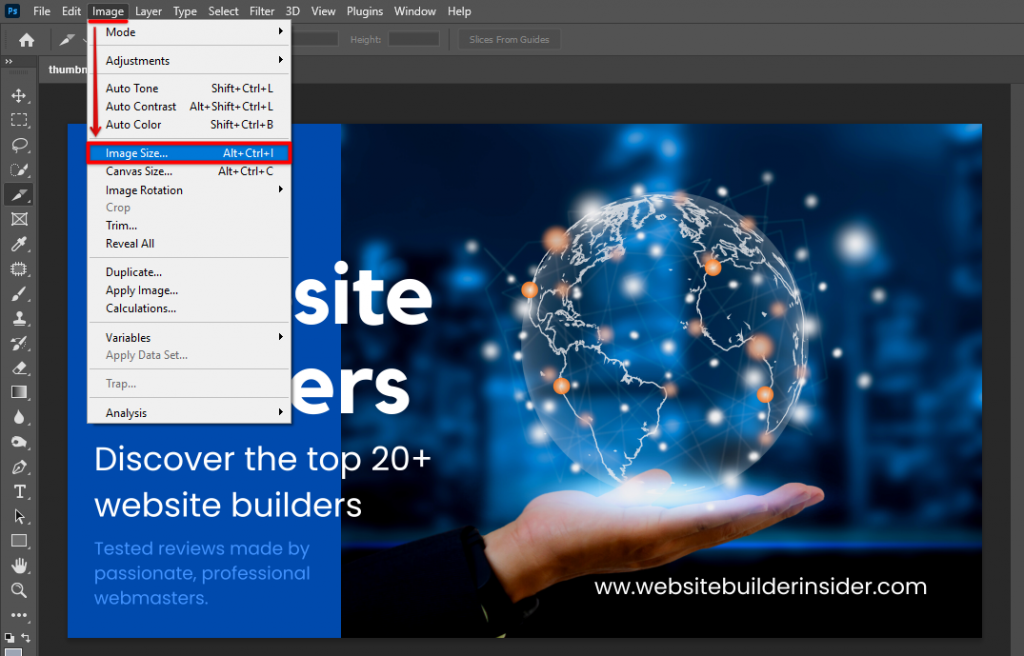1024x656 pixels.
Task: Choose Image Size from the menu
Action: point(135,152)
